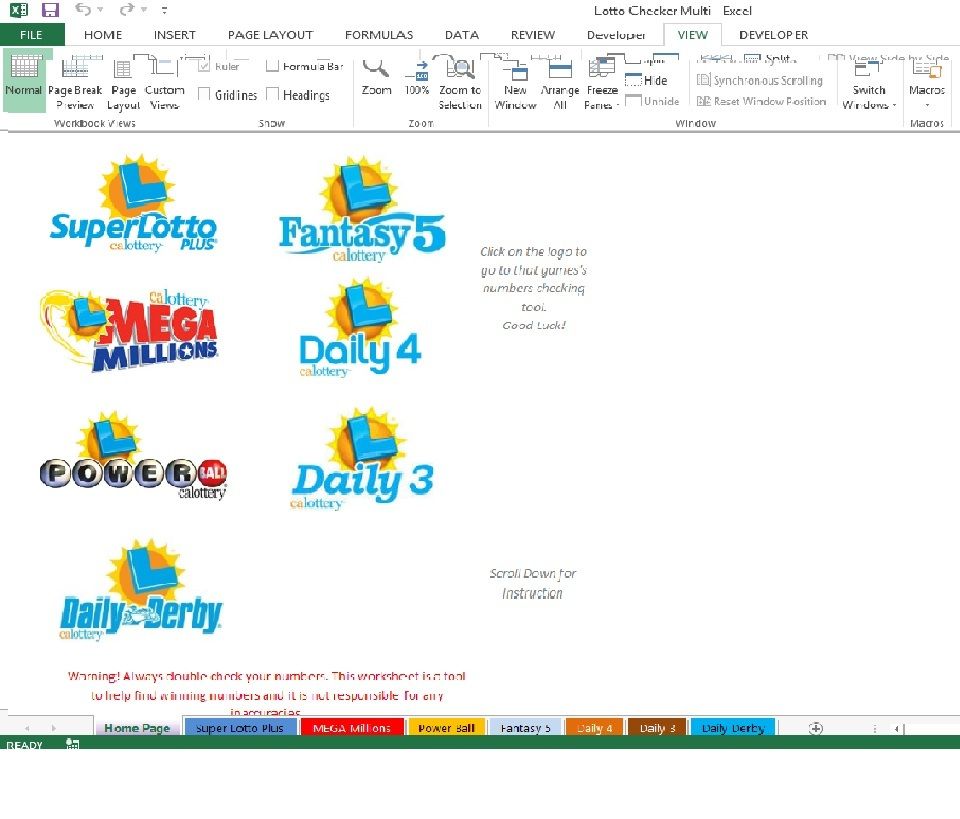Set zoom to 100%

pos(417,77)
